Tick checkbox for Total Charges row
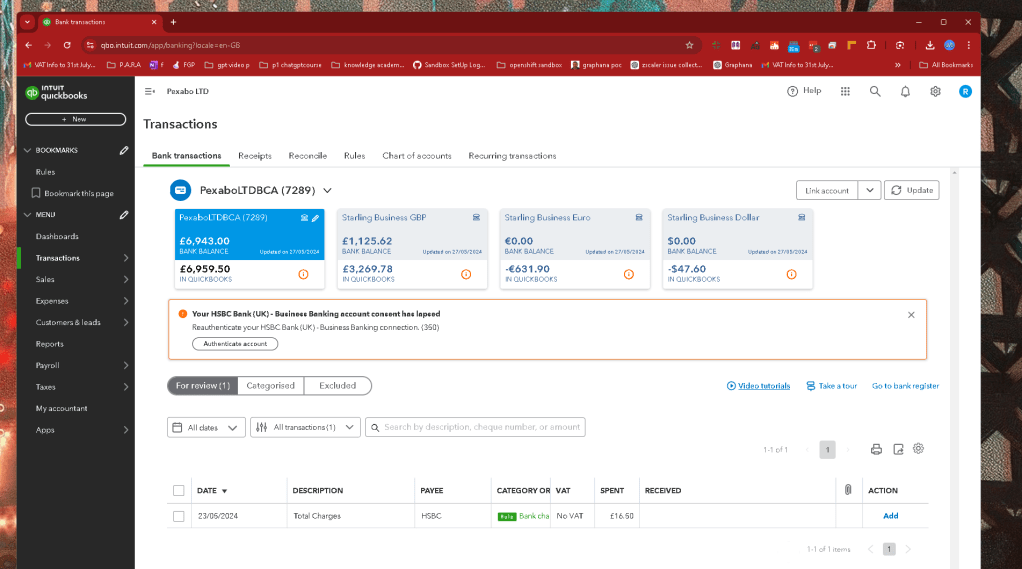This screenshot has width=1022, height=569. tap(179, 516)
